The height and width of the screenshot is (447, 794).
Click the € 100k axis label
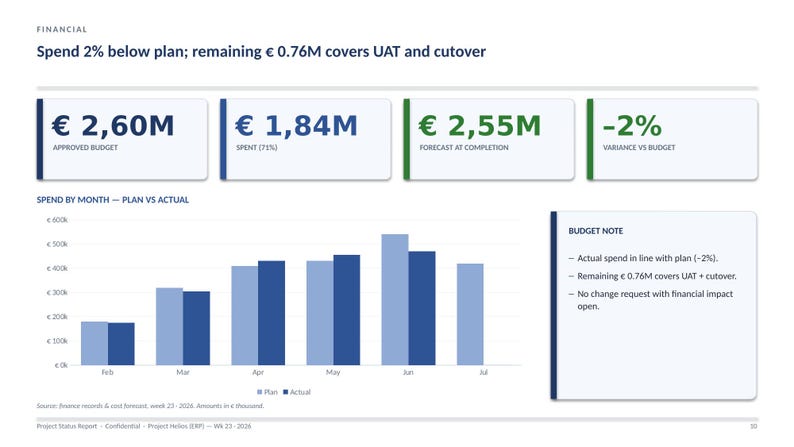pyautogui.click(x=57, y=341)
